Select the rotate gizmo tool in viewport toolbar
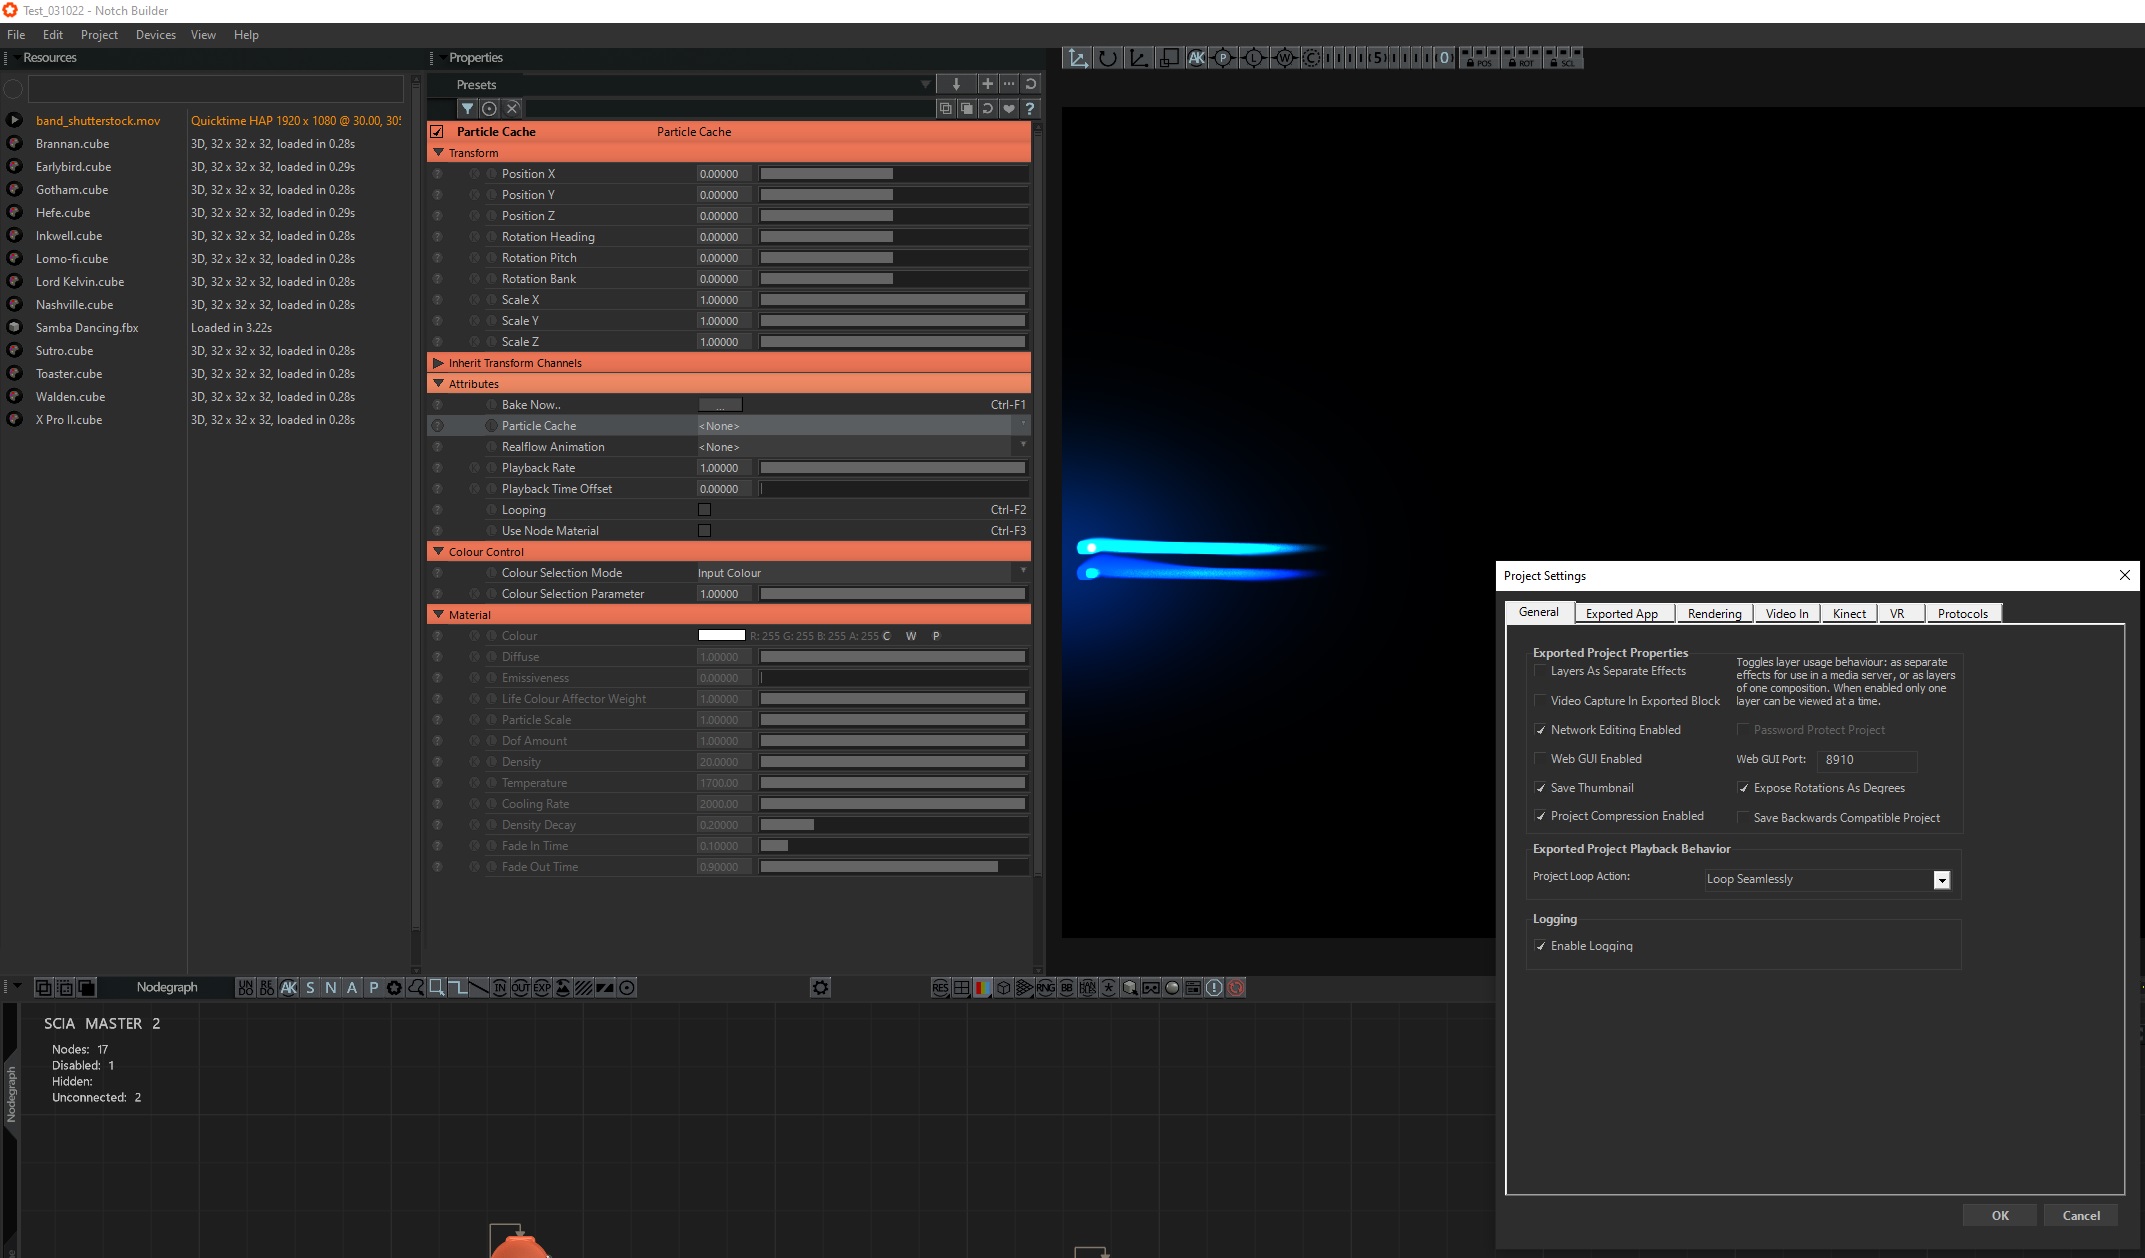 1108,58
